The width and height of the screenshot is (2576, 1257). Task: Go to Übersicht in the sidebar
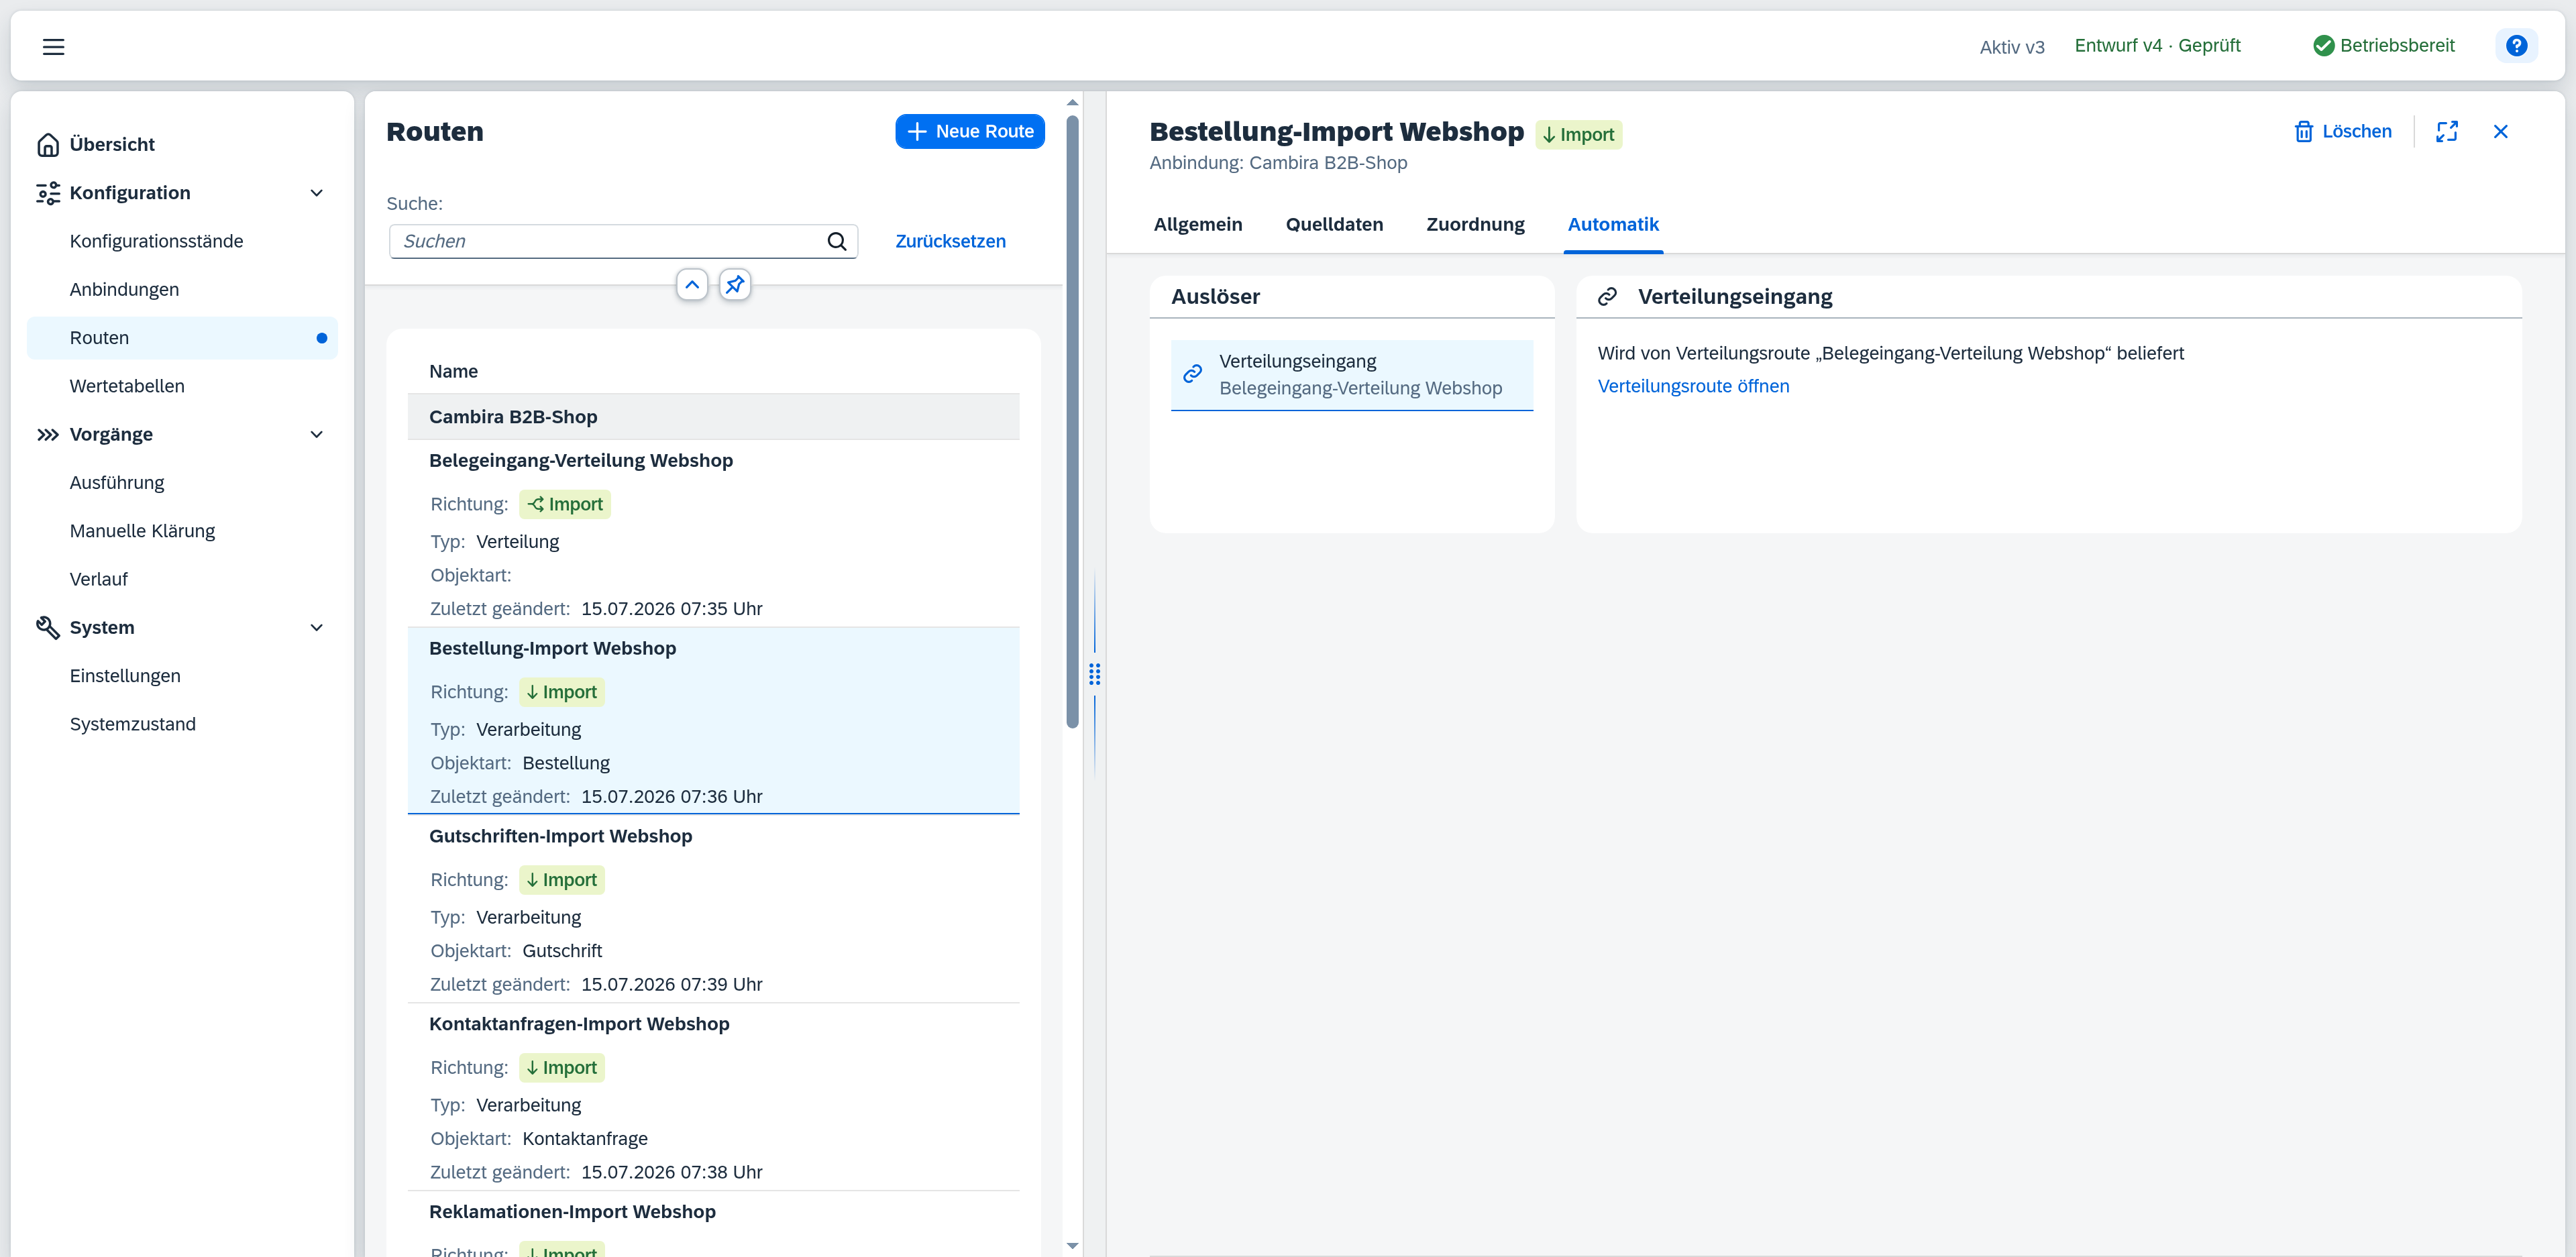point(182,145)
